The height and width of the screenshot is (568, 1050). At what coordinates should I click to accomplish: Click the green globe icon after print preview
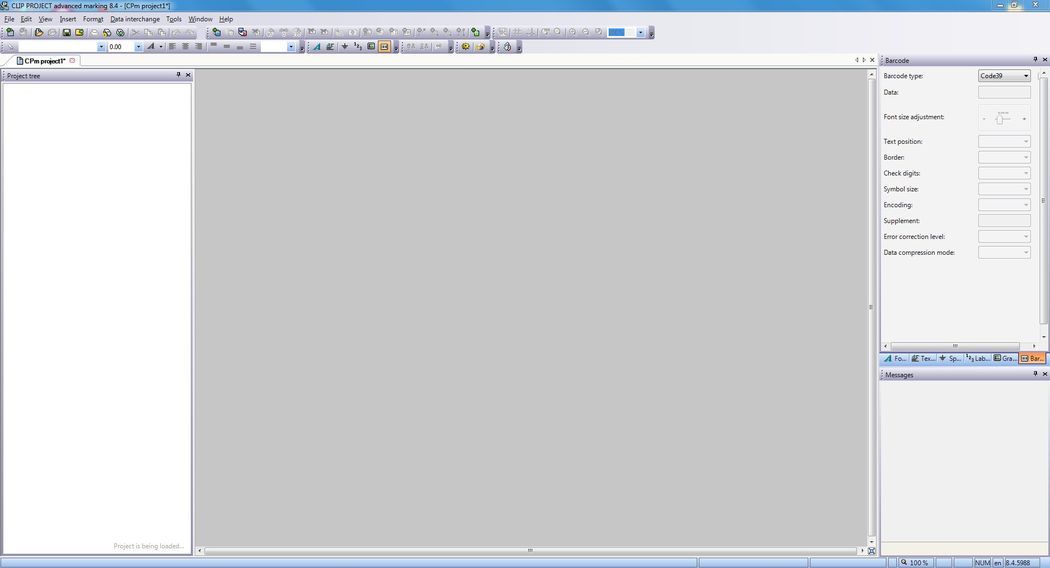click(x=121, y=32)
